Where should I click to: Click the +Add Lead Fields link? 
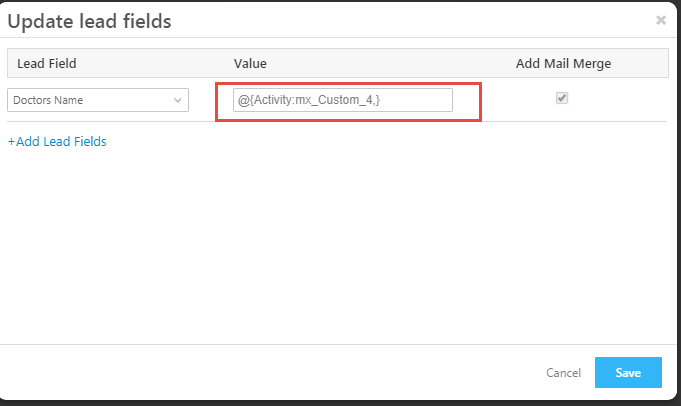(x=57, y=142)
